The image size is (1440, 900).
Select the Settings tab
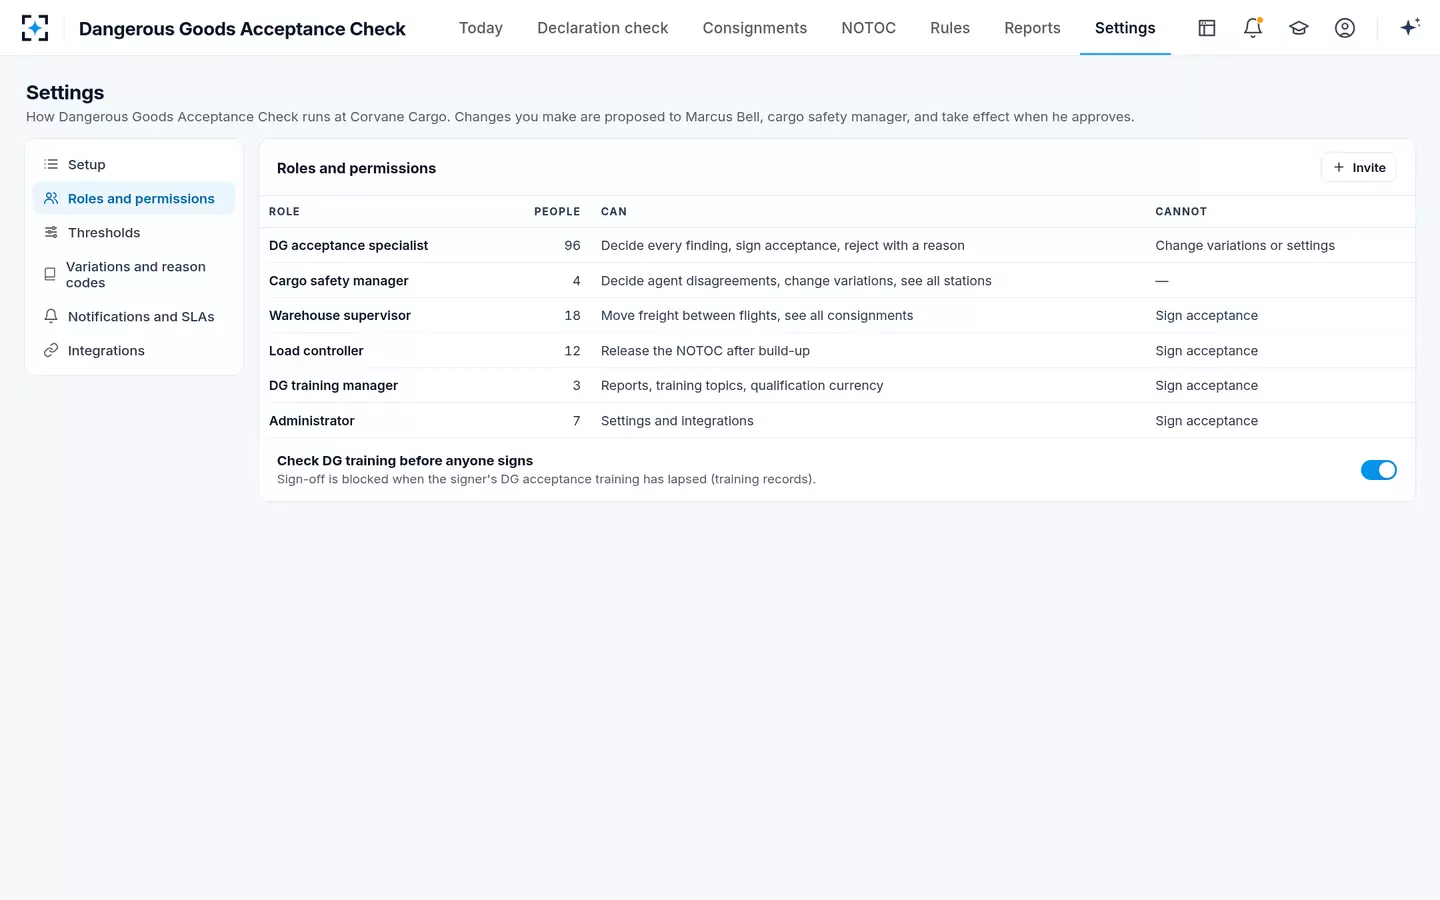[x=1125, y=28]
